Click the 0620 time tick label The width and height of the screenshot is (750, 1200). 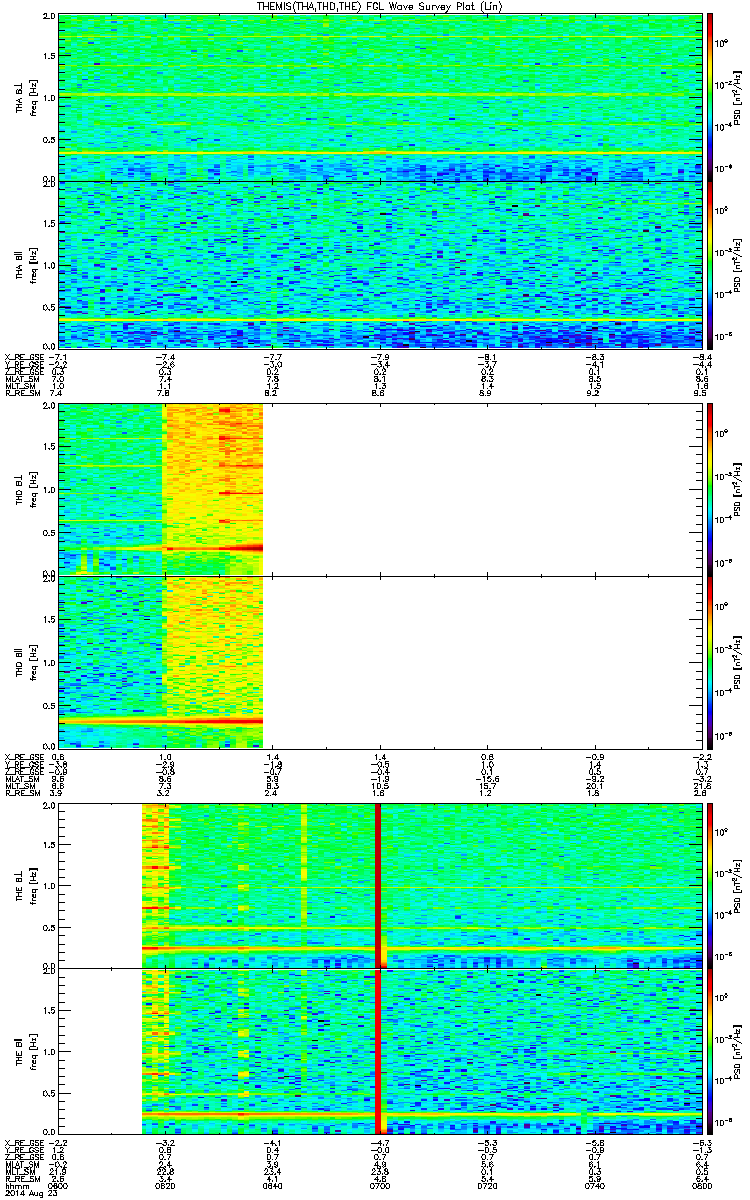[166, 1187]
